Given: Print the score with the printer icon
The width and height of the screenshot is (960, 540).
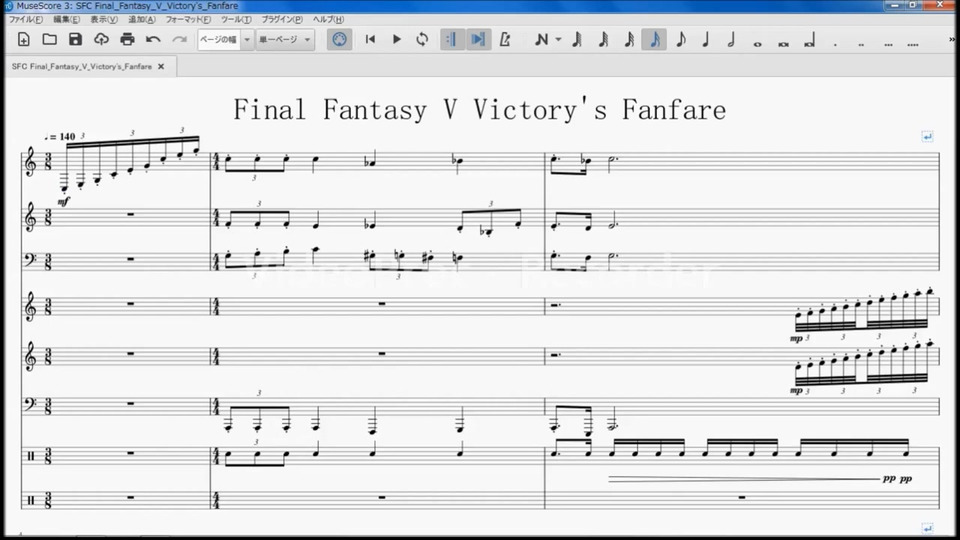Looking at the screenshot, I should 127,40.
